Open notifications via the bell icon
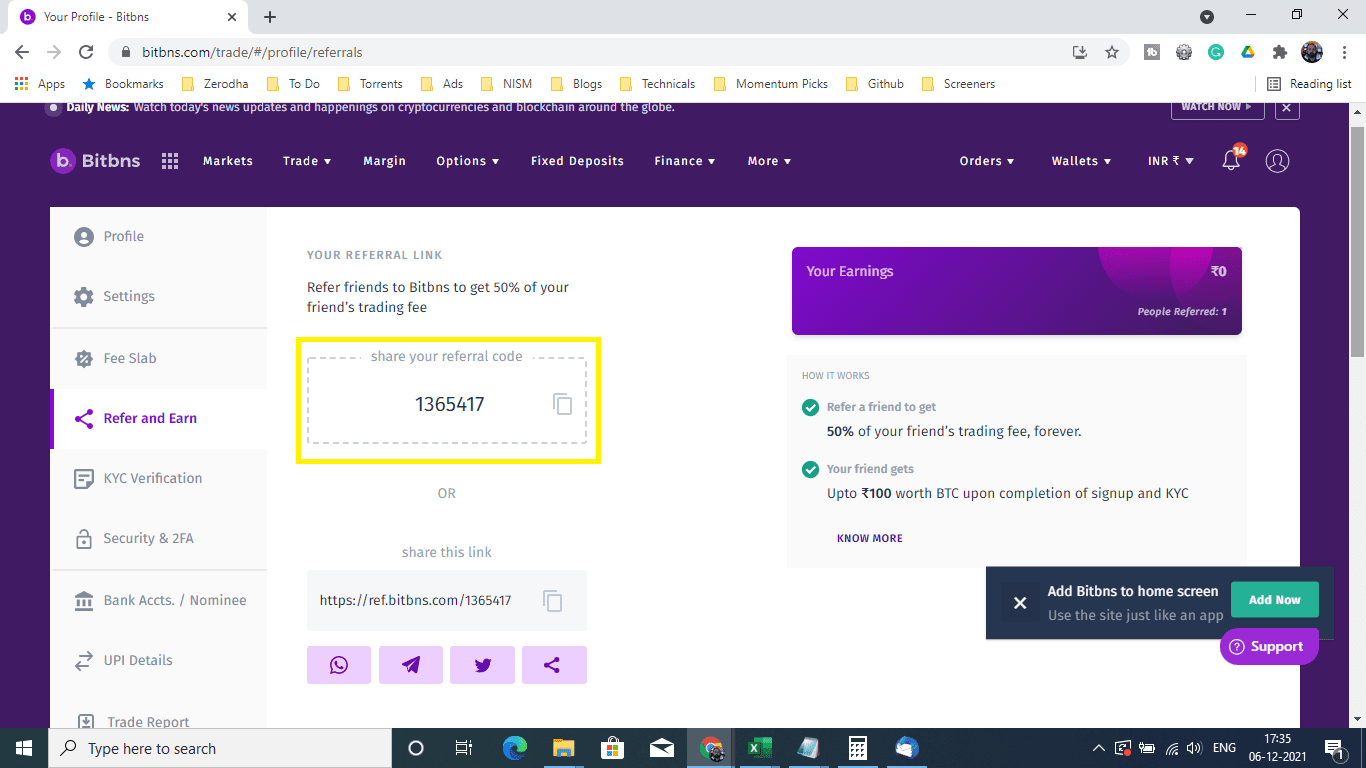The width and height of the screenshot is (1366, 768). click(1230, 160)
